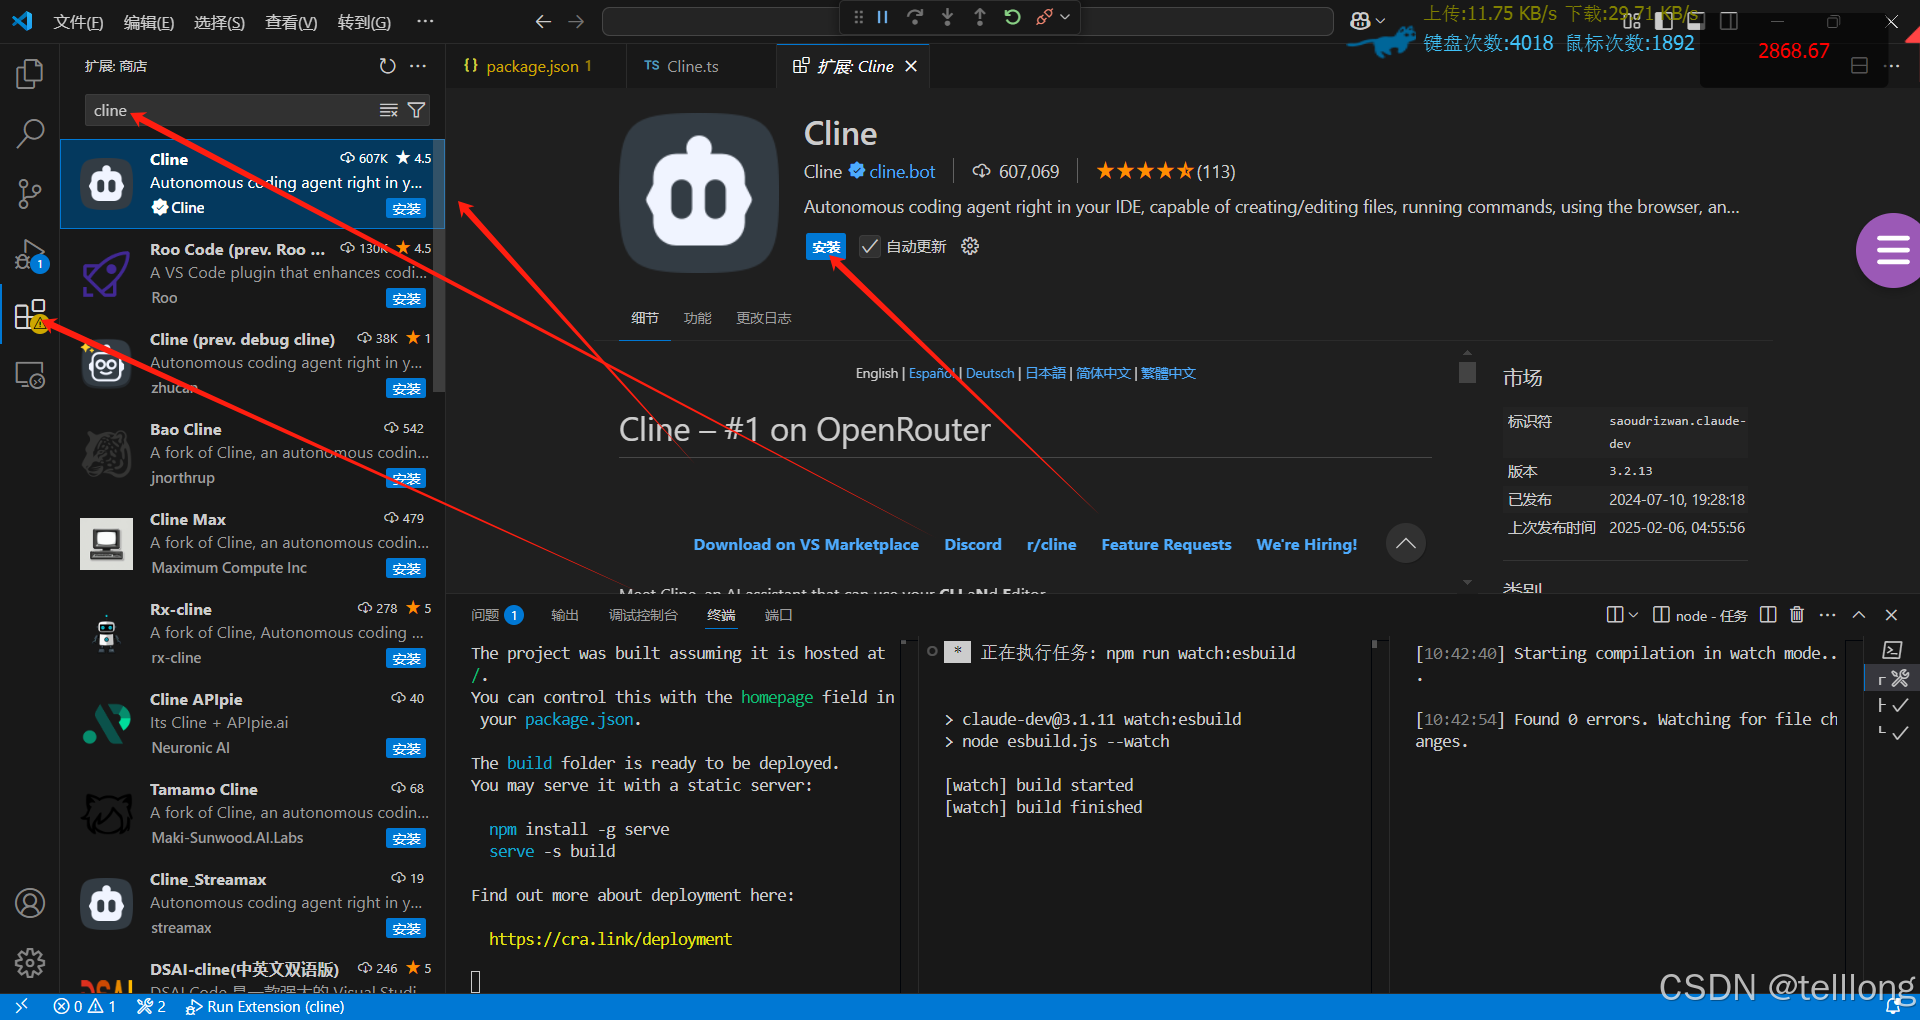Open more actions in Extensions header
1920x1020 pixels.
pyautogui.click(x=418, y=66)
